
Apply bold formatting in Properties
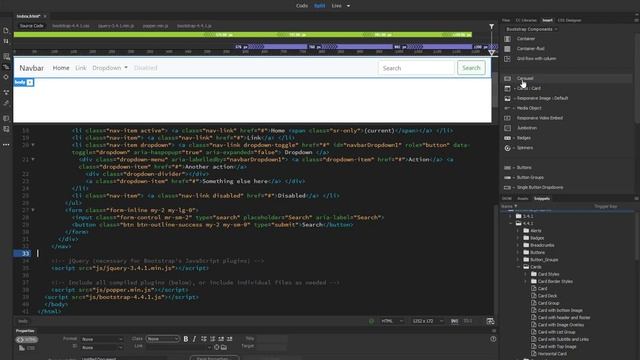click(x=186, y=339)
